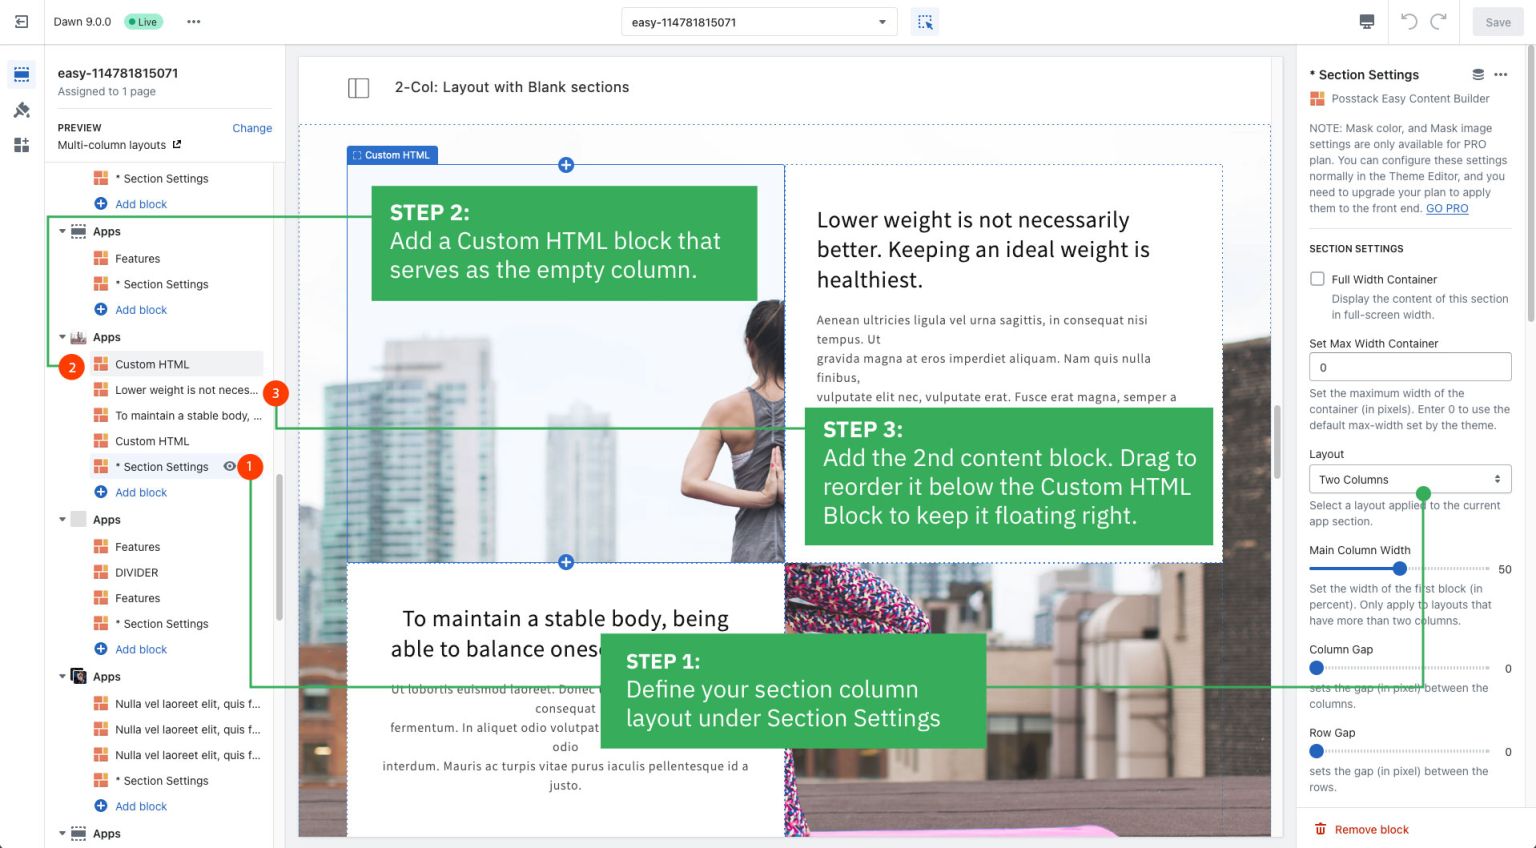Open the theme actions three-dot menu
Viewport: 1536px width, 848px height.
point(194,22)
